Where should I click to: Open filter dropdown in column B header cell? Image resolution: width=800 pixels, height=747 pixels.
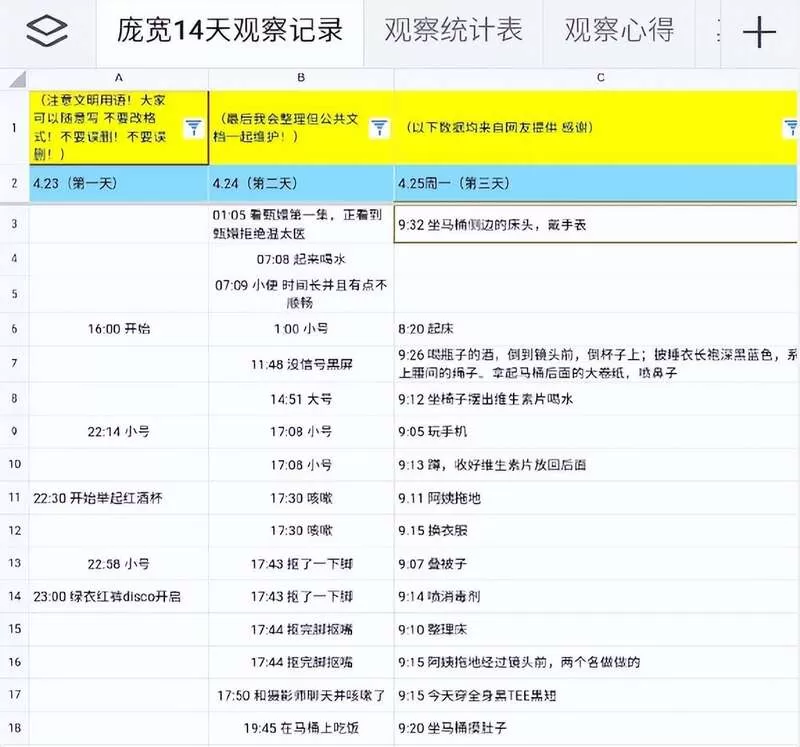(x=379, y=128)
